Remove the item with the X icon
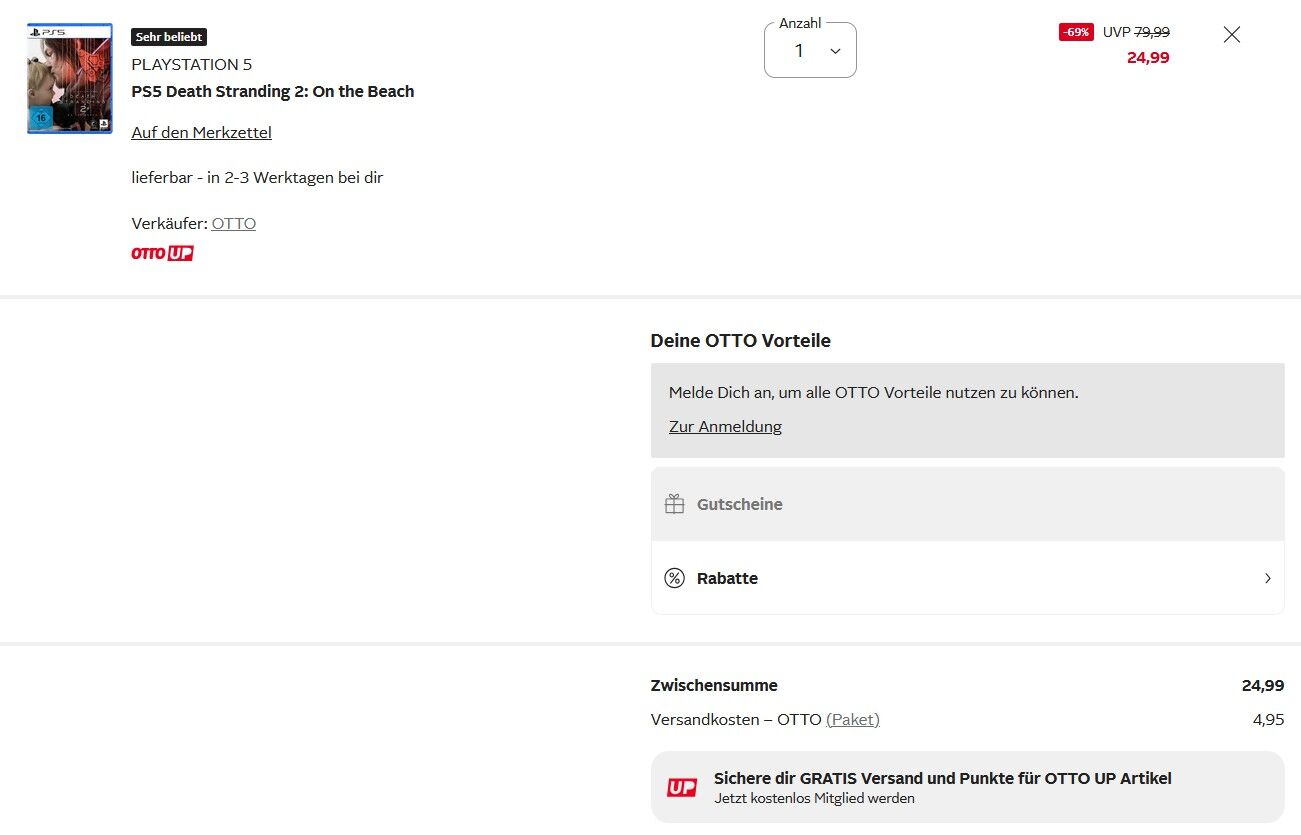Screen dimensions: 1301x835 (1231, 35)
